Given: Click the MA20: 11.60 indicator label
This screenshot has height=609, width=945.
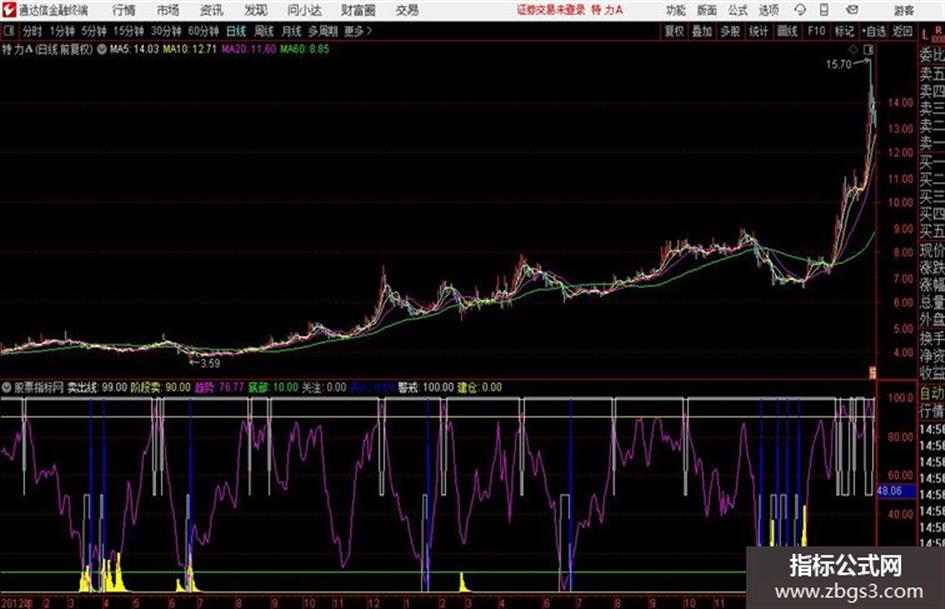Looking at the screenshot, I should click(x=248, y=49).
